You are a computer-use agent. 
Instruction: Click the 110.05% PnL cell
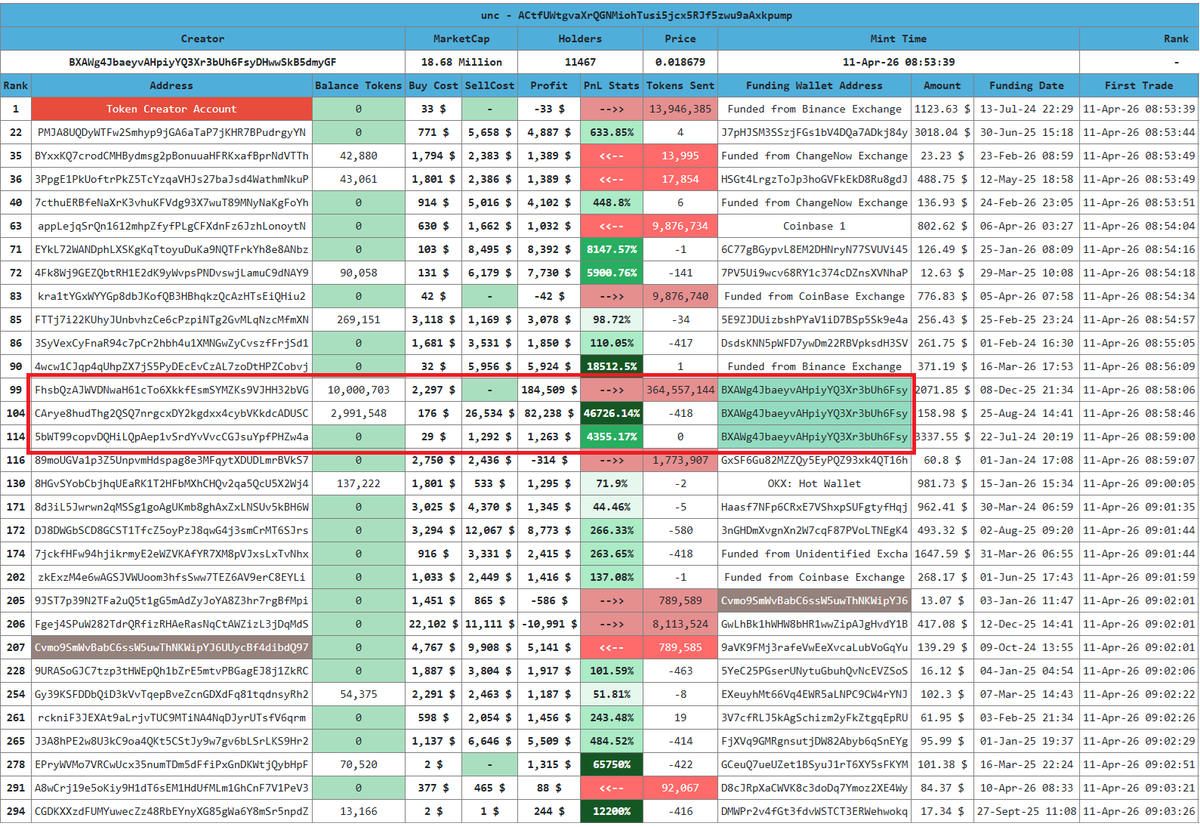612,343
